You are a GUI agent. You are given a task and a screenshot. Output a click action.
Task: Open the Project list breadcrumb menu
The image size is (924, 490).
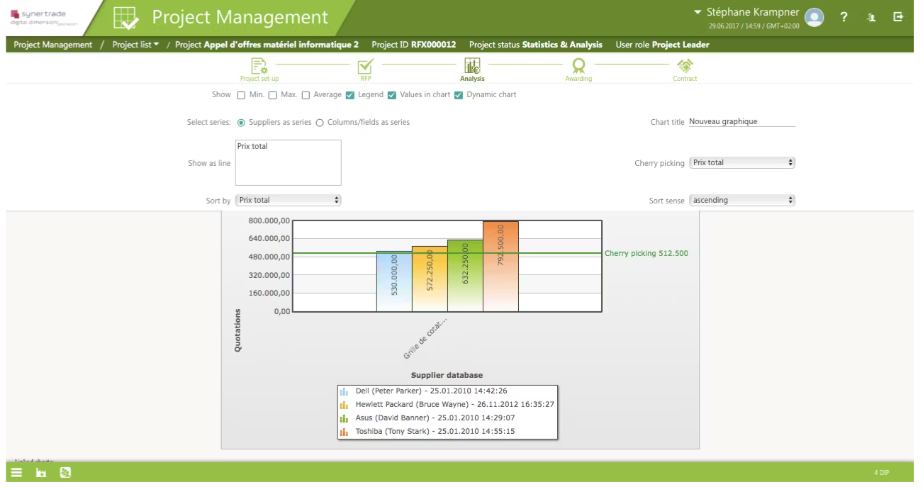coord(135,44)
